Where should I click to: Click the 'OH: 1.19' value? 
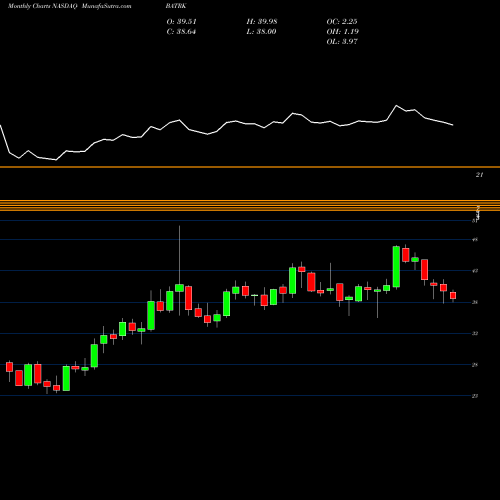click(x=343, y=32)
